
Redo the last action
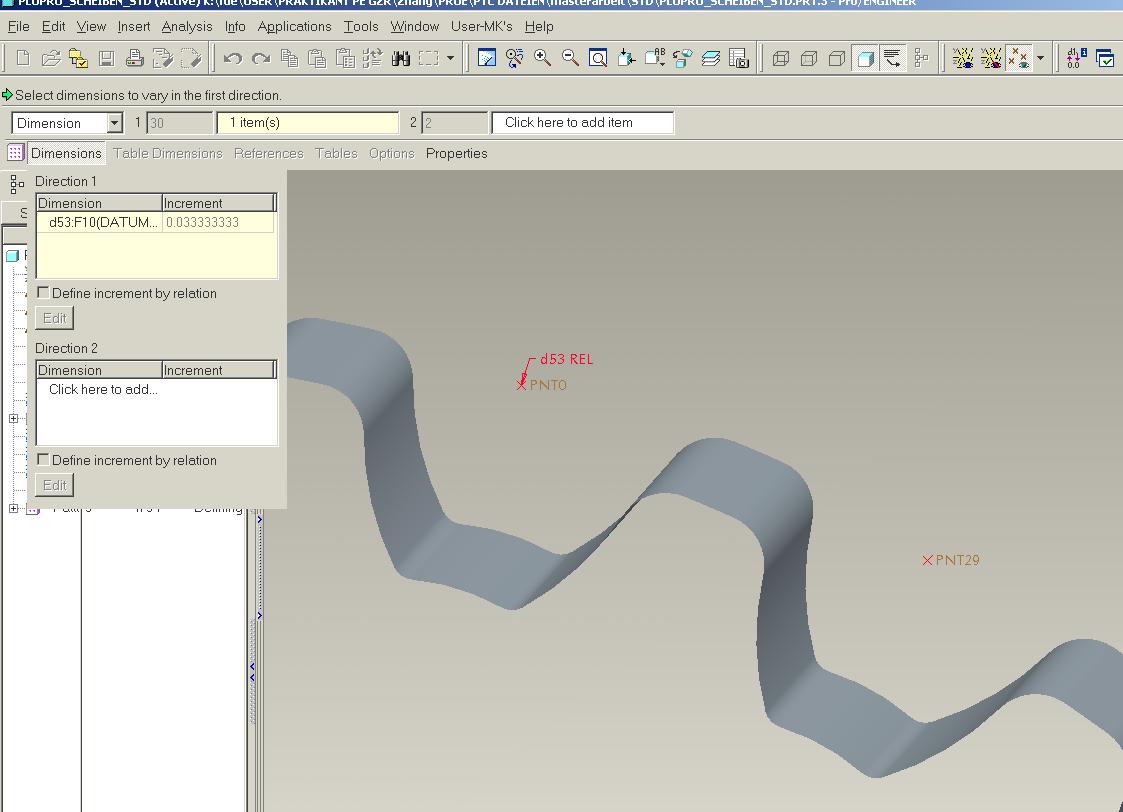pos(261,58)
